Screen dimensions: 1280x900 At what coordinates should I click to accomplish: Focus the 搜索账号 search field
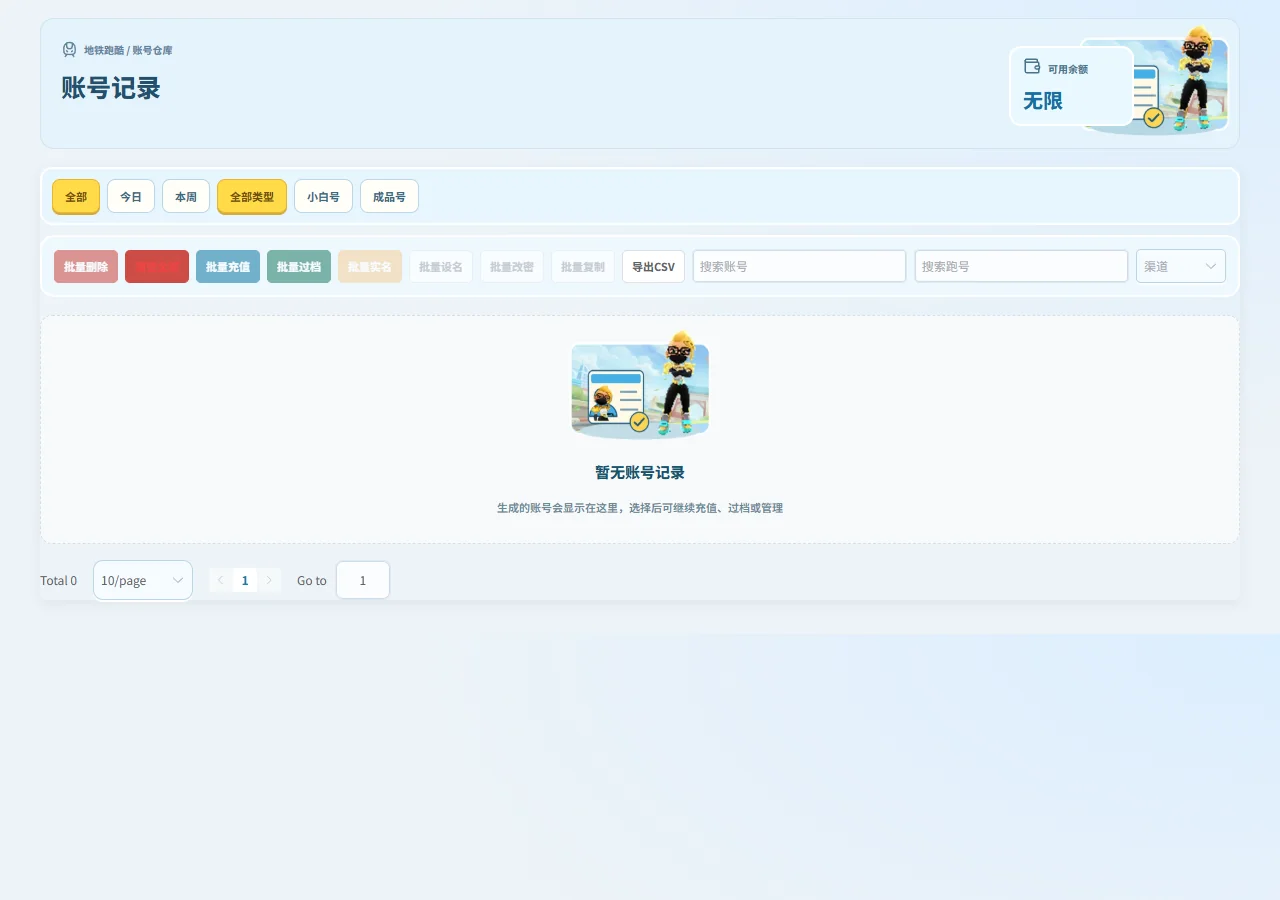(799, 266)
